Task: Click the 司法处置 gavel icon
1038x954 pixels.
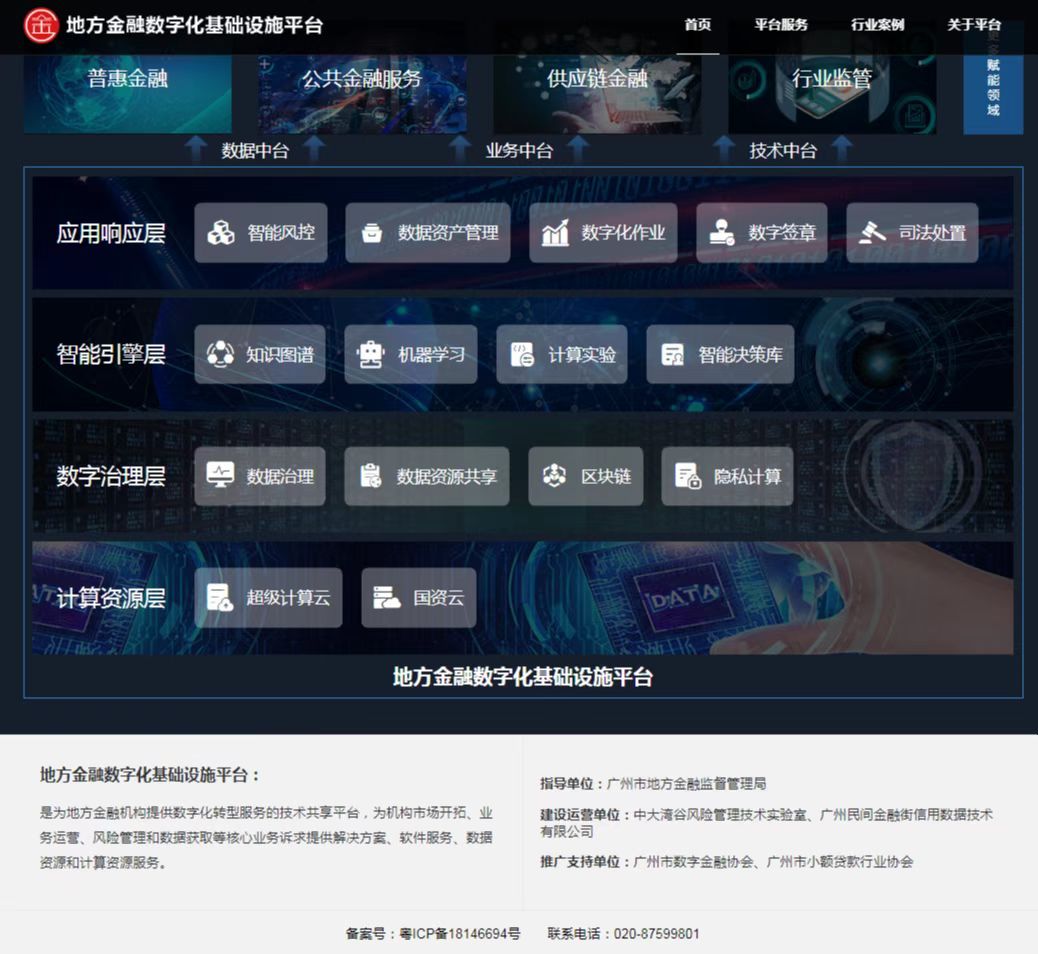Action: [872, 233]
